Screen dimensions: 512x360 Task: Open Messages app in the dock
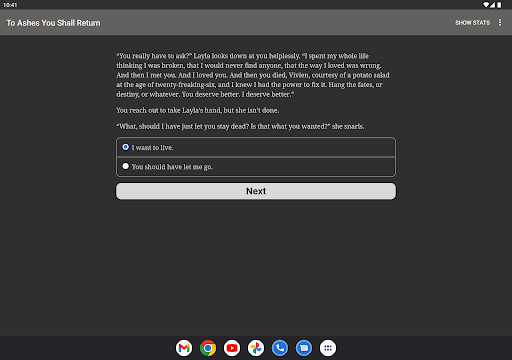point(304,348)
